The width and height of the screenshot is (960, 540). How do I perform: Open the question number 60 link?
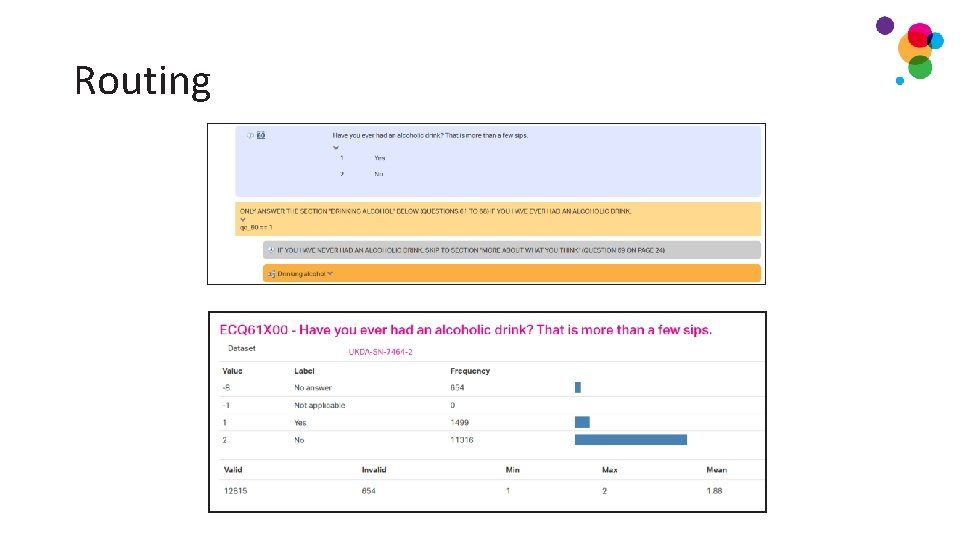click(x=261, y=135)
